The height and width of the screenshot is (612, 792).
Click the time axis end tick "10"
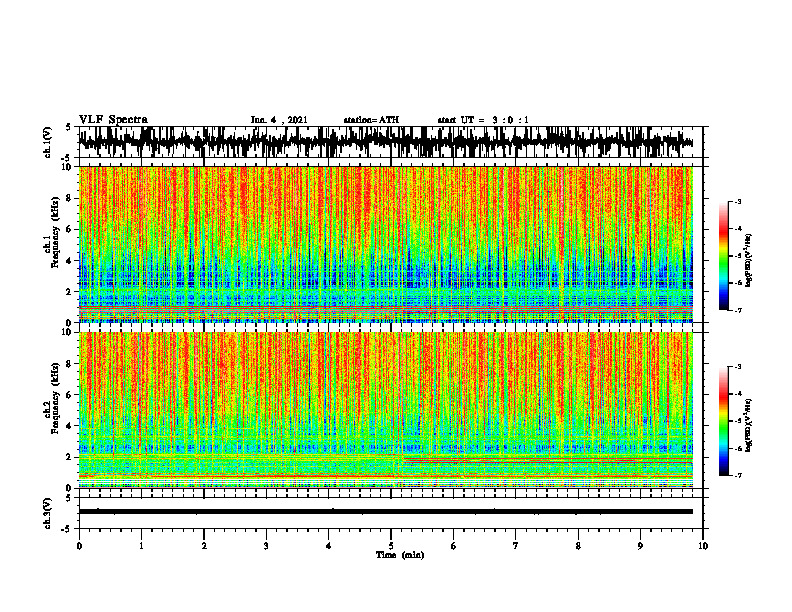click(703, 546)
